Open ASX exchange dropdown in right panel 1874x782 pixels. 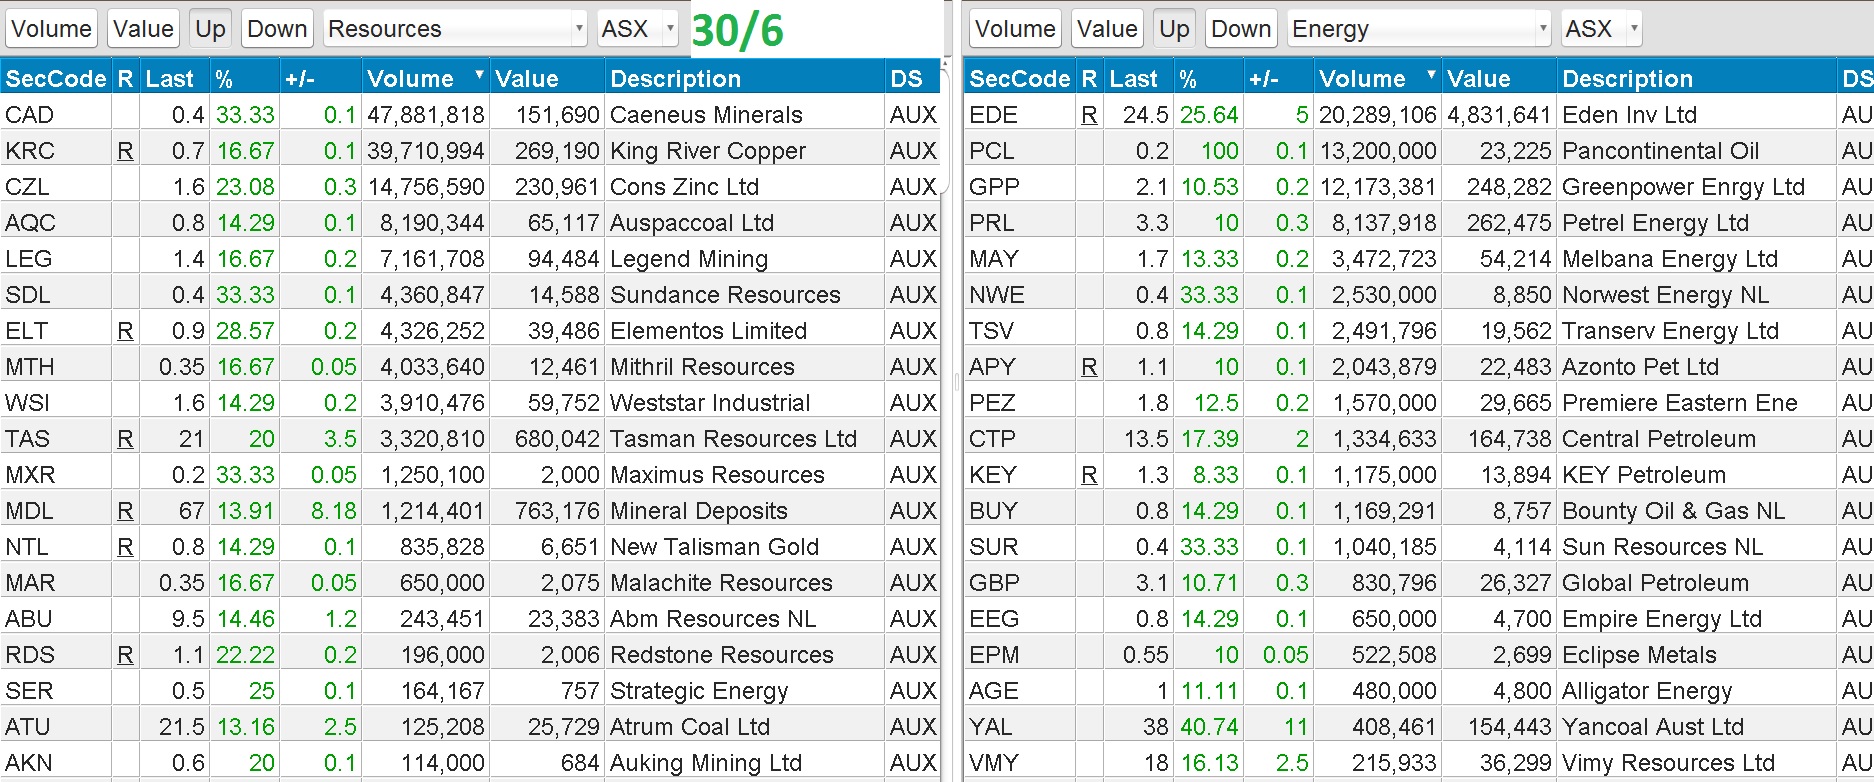coord(1601,29)
